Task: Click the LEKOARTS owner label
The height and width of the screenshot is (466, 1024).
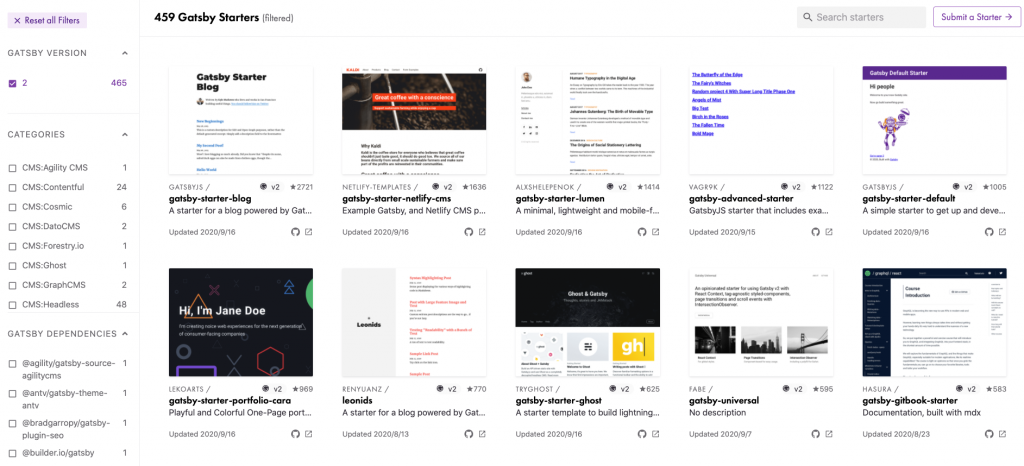Action: (x=187, y=389)
